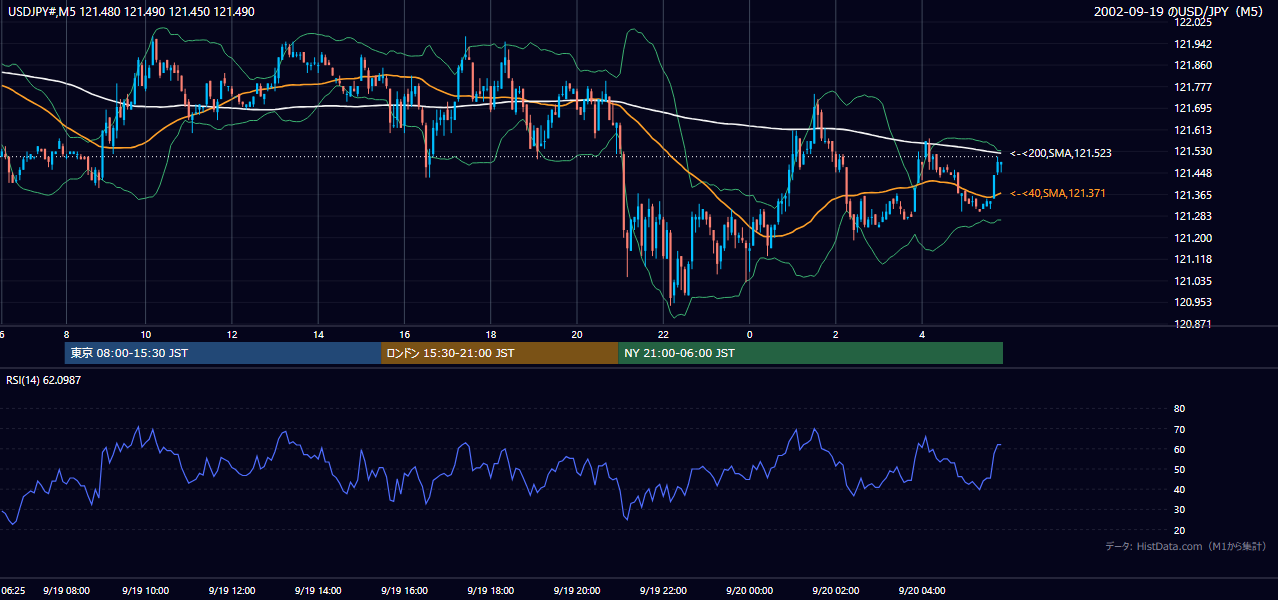Click hour marker 18 on price chart axis
Screen dimensions: 1278x600
point(491,334)
